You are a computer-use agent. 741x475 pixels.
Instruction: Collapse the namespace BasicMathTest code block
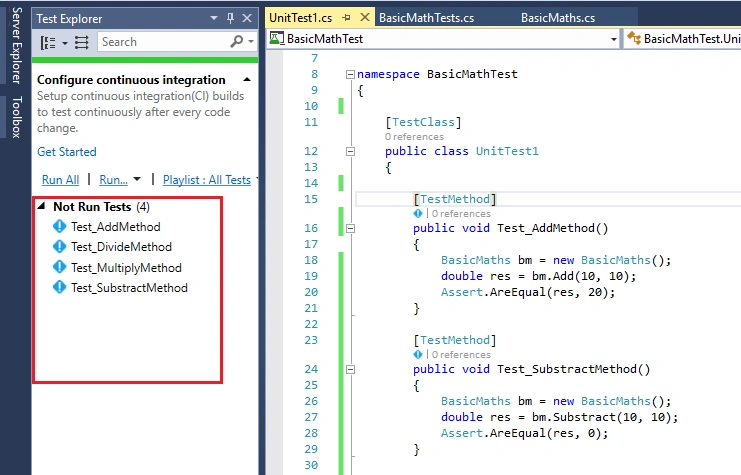coord(350,74)
